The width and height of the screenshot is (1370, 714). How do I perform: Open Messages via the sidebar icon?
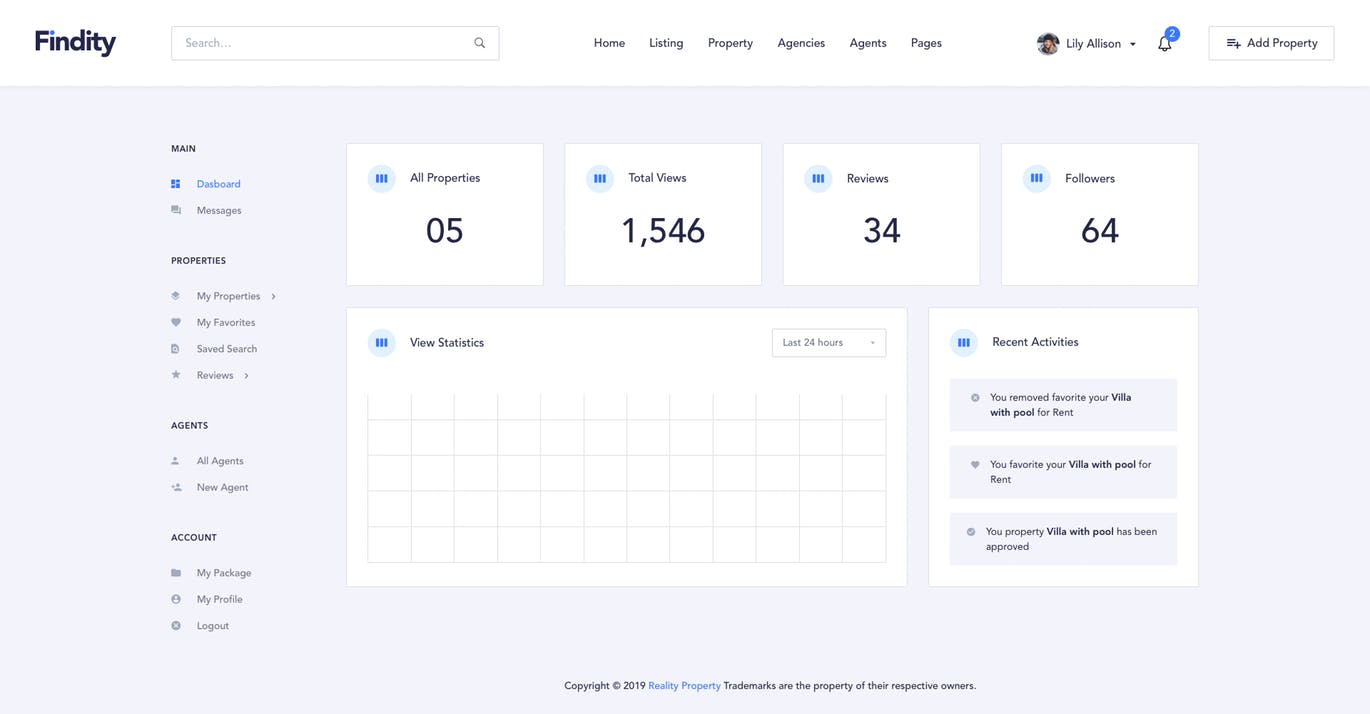[176, 210]
